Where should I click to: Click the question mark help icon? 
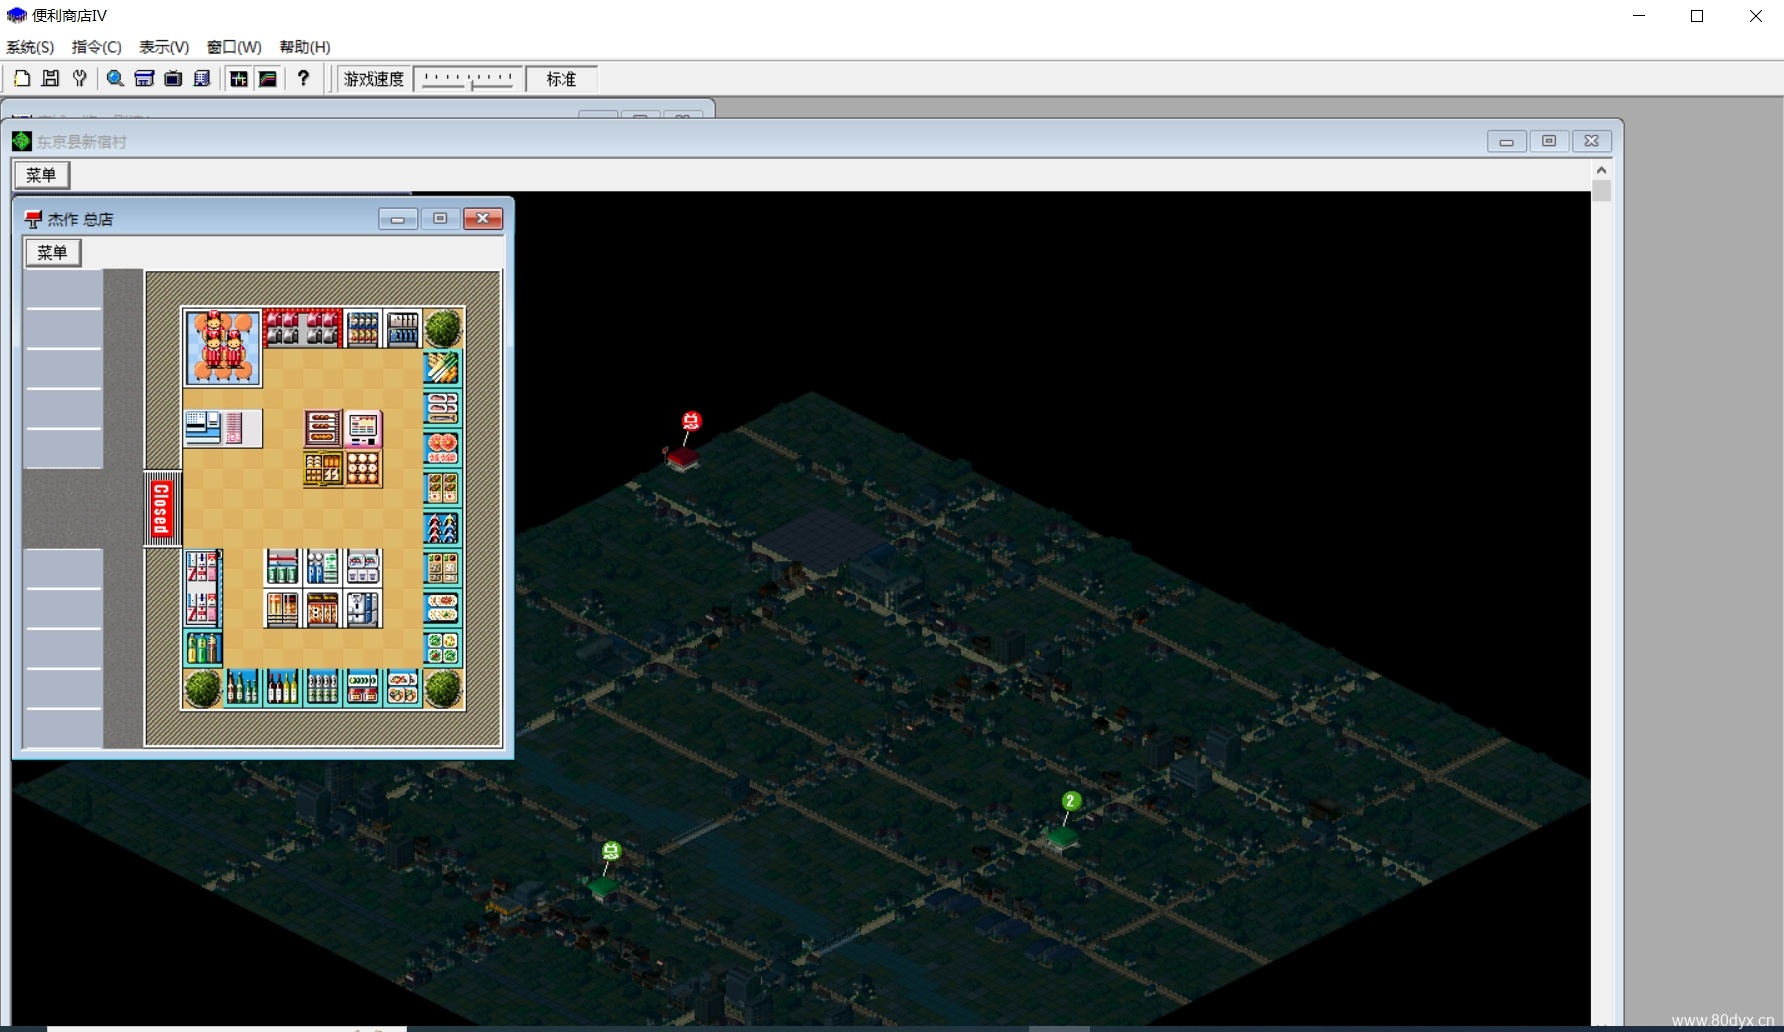pos(303,78)
